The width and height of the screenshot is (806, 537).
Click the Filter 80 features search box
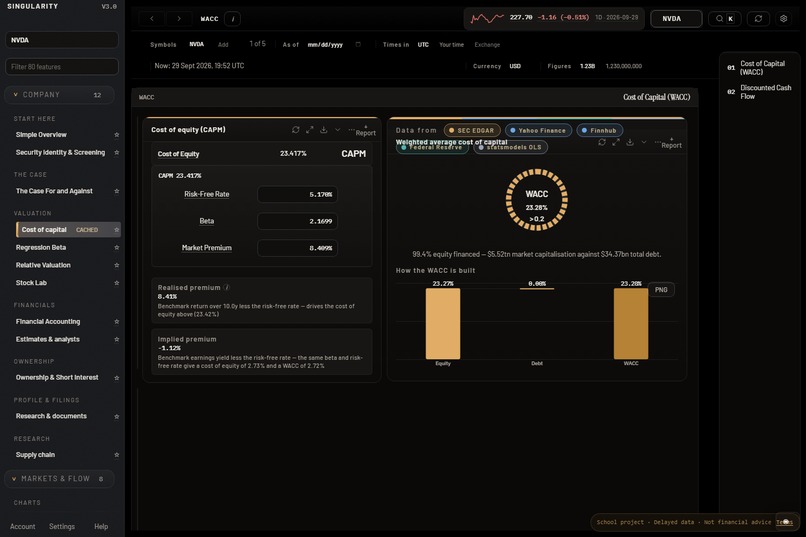62,67
